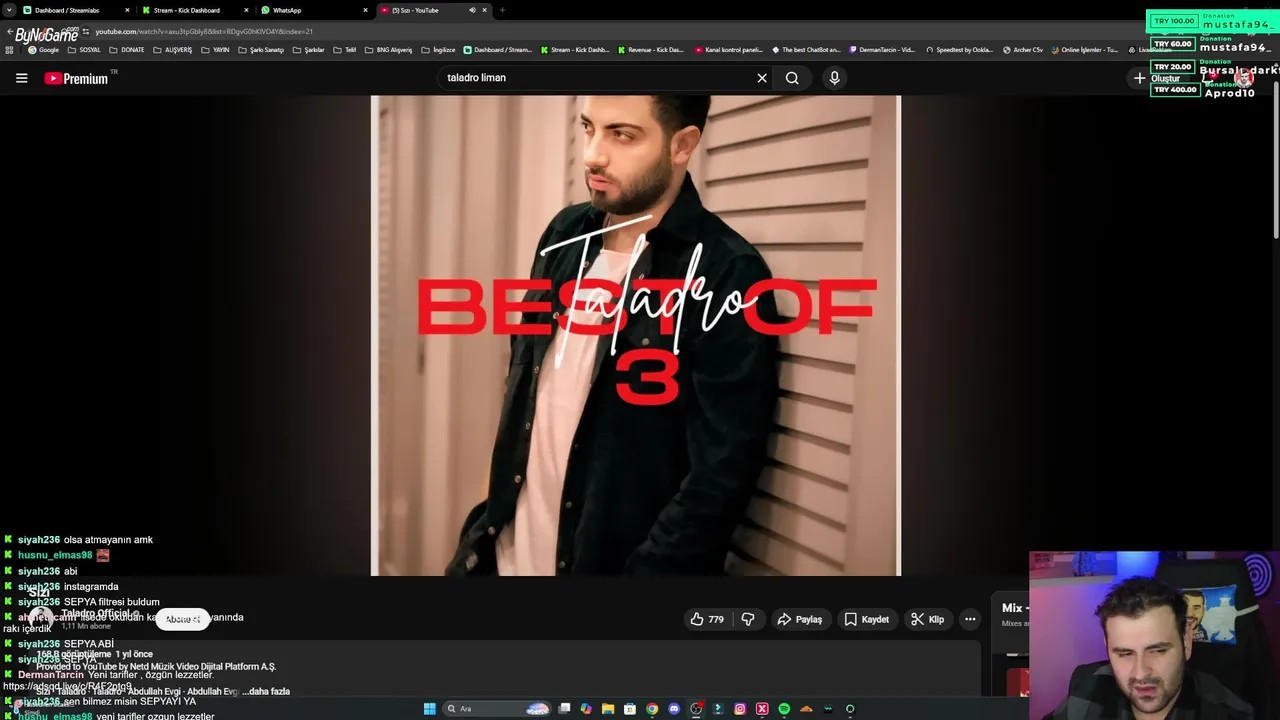Create a clip using Klip button

927,620
